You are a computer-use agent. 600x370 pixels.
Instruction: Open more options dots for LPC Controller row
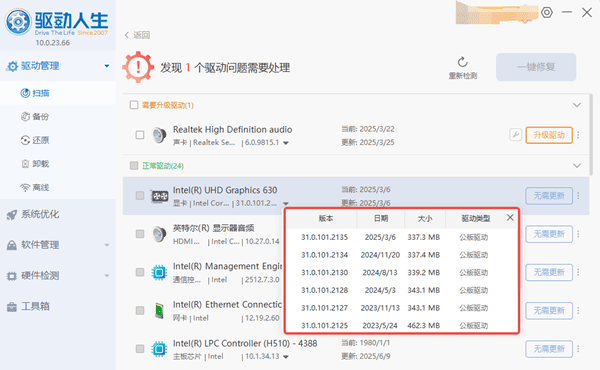[x=578, y=349]
